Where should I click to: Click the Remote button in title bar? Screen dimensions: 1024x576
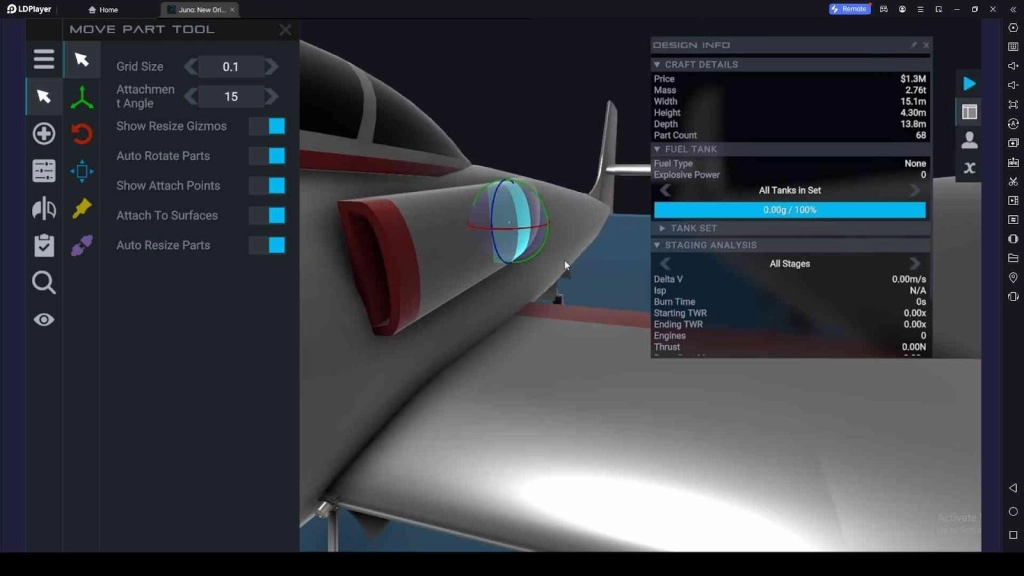click(x=850, y=9)
